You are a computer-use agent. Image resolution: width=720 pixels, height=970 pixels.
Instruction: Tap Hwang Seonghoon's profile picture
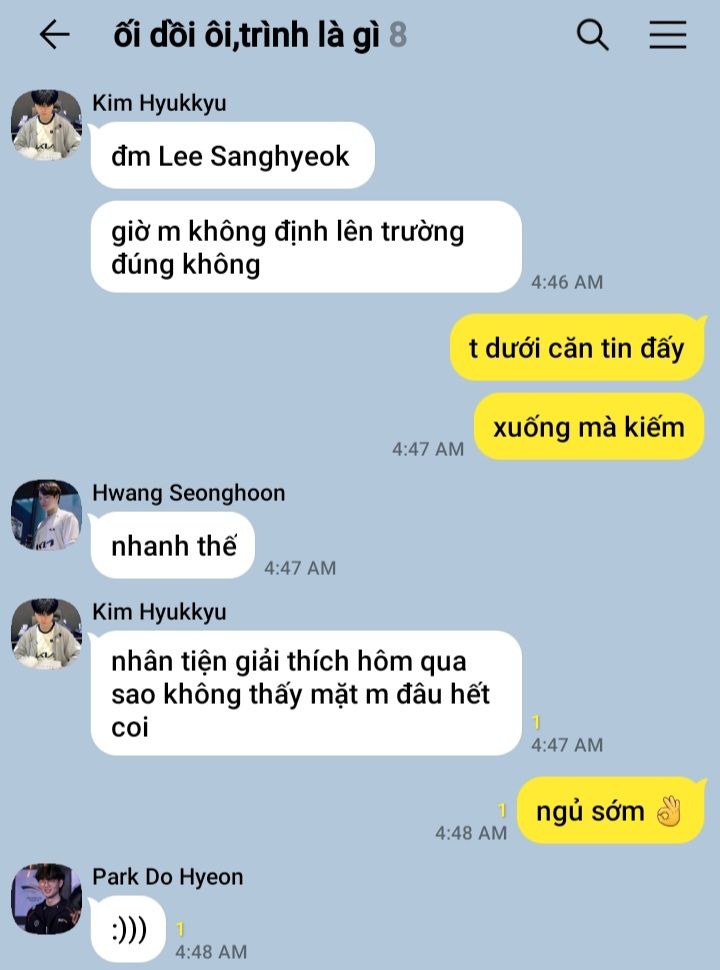point(46,515)
